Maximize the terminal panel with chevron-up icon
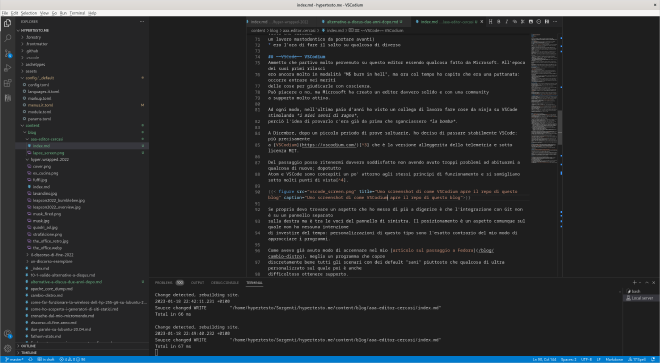Screen dimensions: 660x363 647,283
